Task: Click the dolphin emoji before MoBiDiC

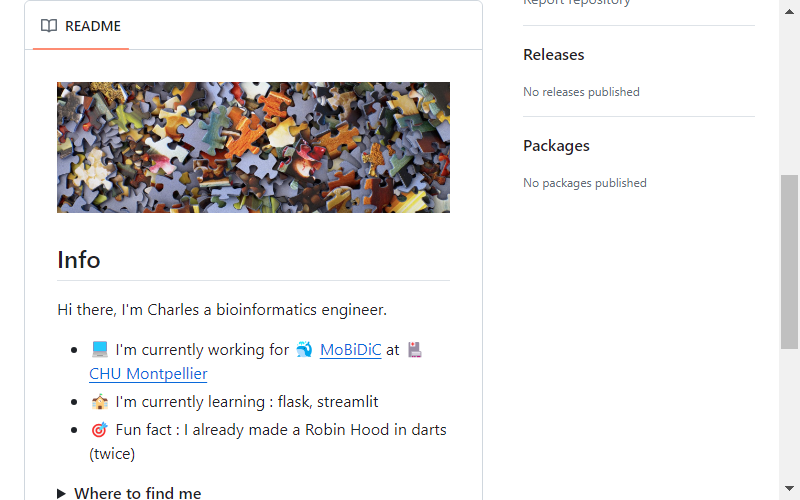Action: point(304,350)
